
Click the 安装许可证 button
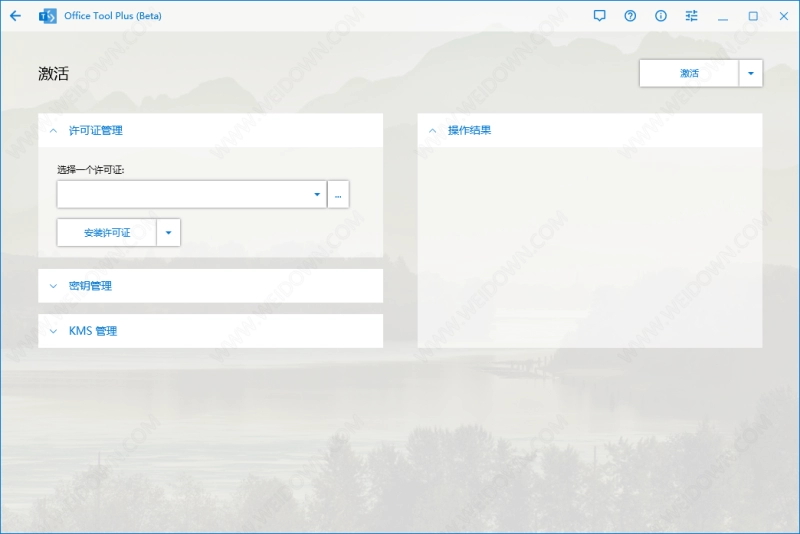coord(107,233)
